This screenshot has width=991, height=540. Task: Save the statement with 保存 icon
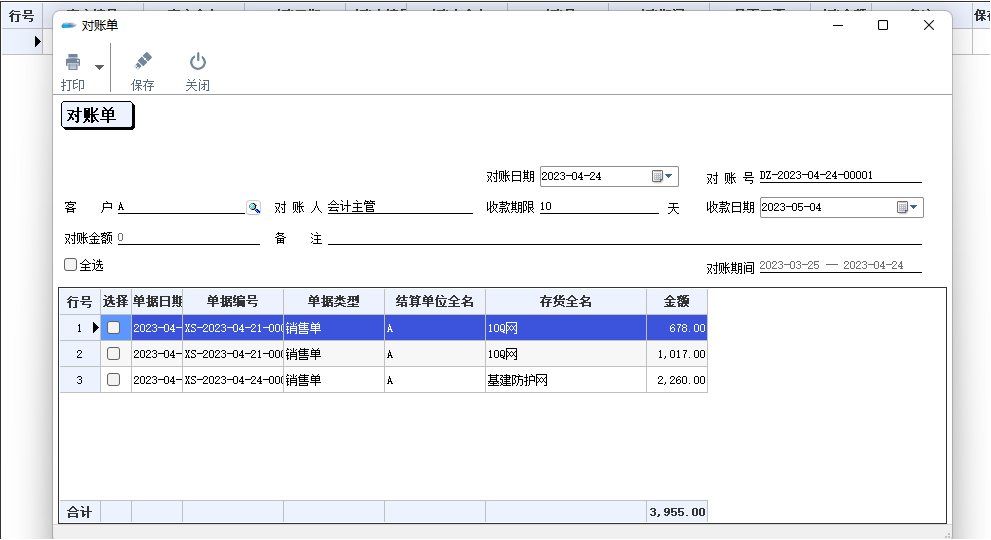(143, 62)
